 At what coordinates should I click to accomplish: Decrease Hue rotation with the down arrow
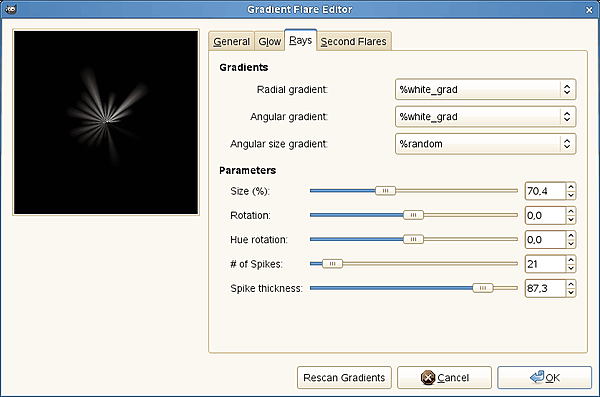pos(571,244)
